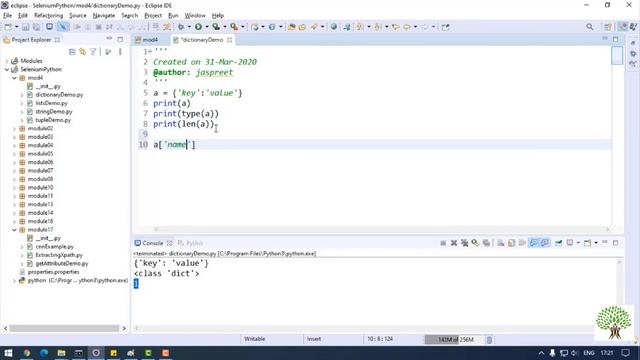Click the memory heap status bar
Screen dimensions: 640x360
pyautogui.click(x=454, y=340)
